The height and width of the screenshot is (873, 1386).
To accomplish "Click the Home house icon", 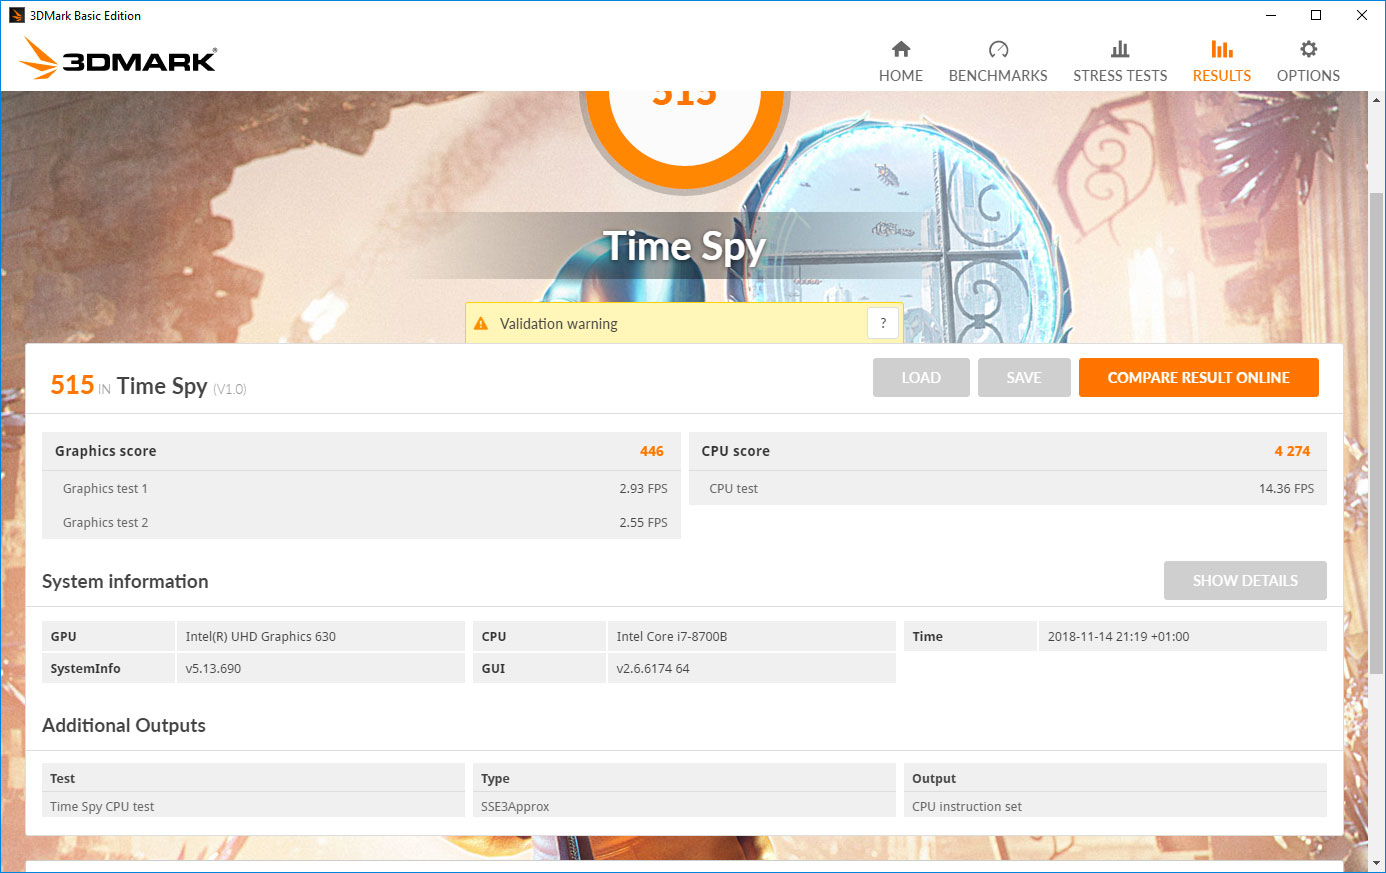I will click(x=901, y=49).
